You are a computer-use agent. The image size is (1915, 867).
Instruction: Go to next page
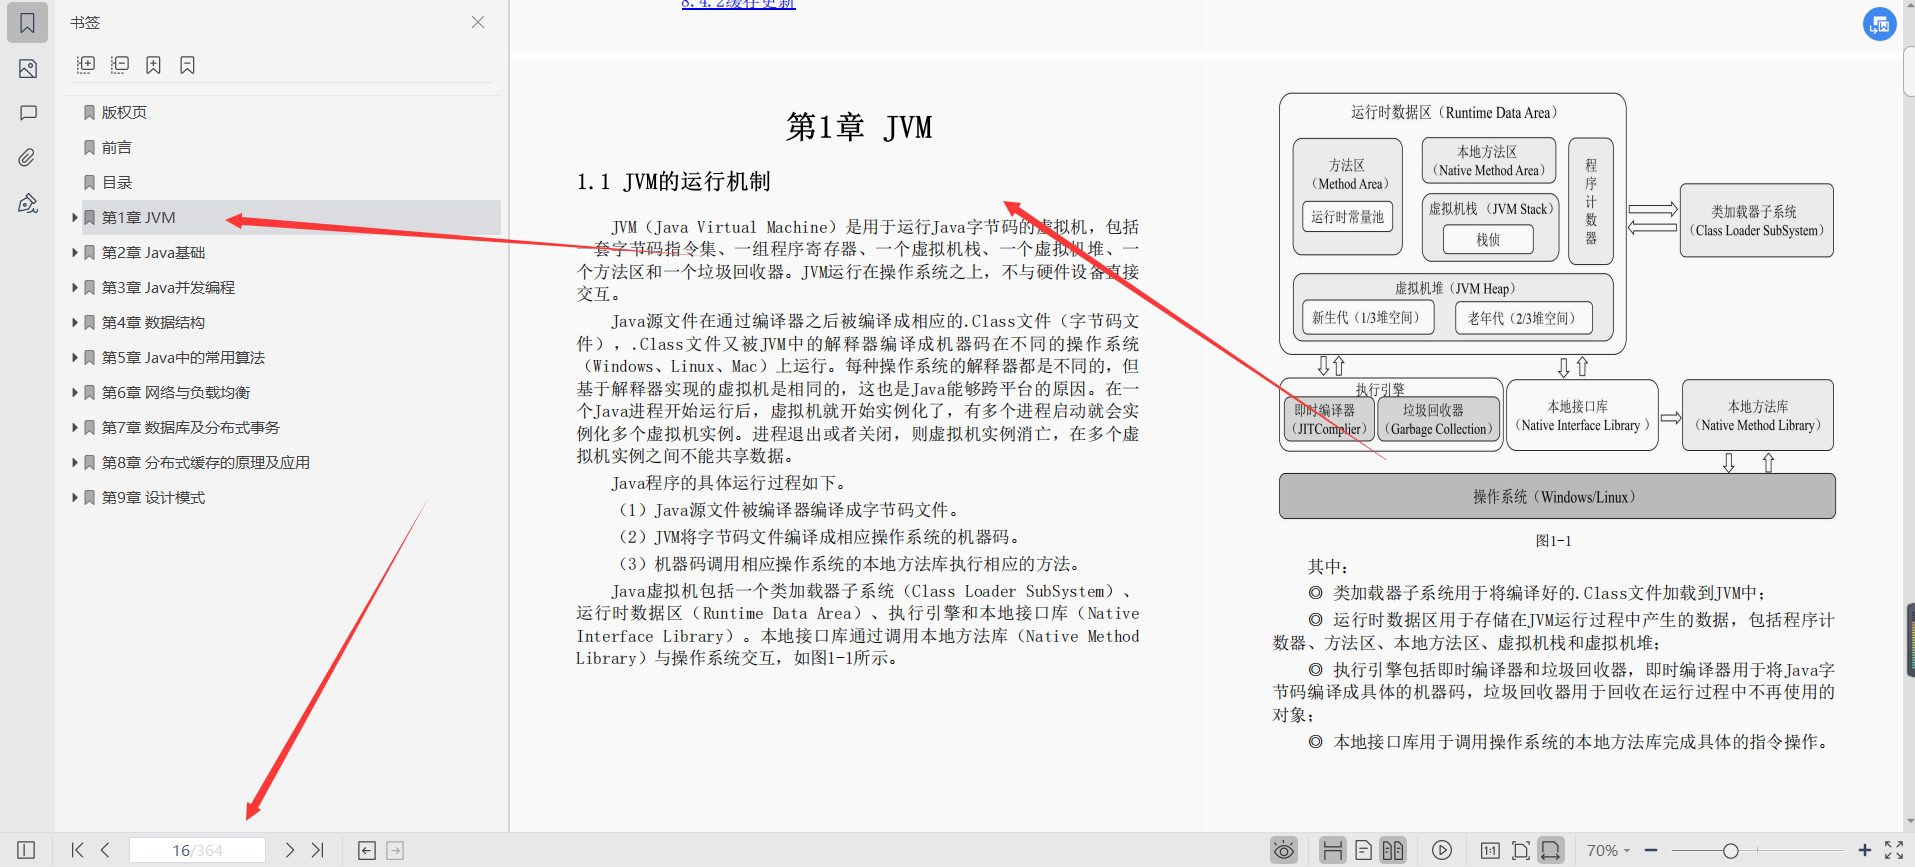[x=290, y=850]
